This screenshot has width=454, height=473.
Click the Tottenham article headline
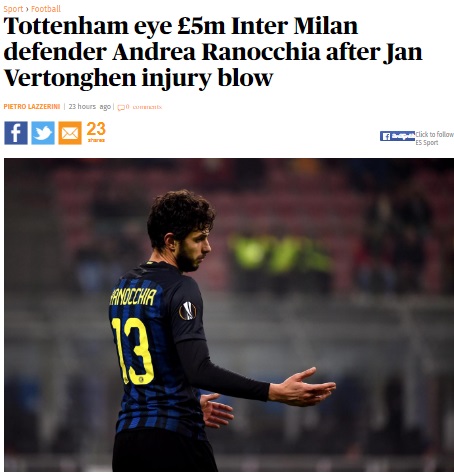click(x=213, y=52)
